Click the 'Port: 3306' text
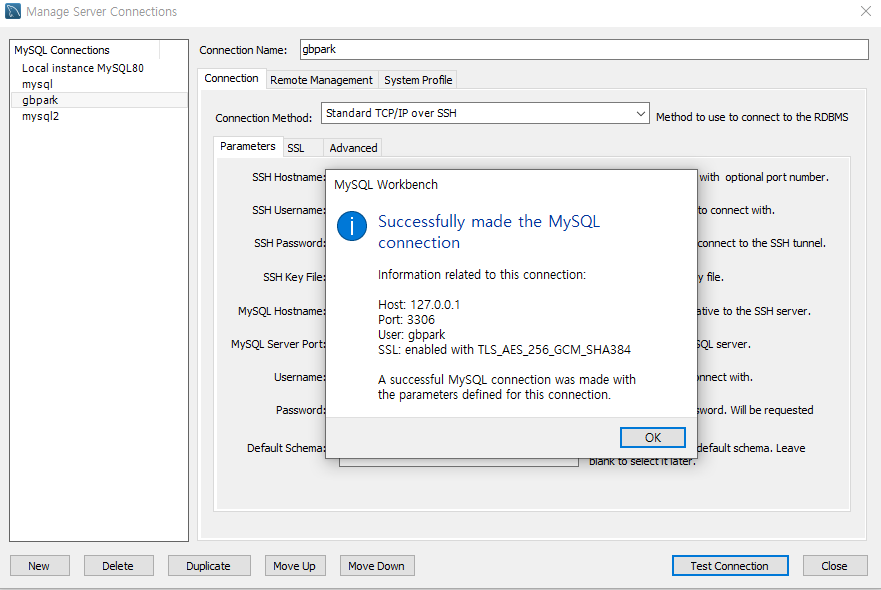 406,320
